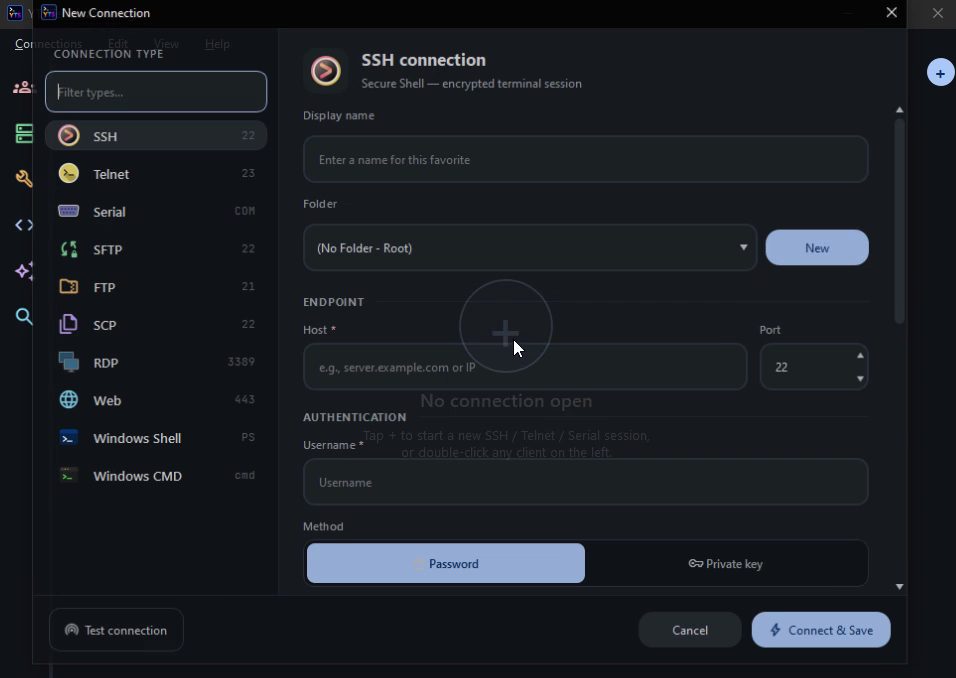Choose Windows Shell row in type list
Image resolution: width=956 pixels, height=678 pixels.
coord(156,438)
